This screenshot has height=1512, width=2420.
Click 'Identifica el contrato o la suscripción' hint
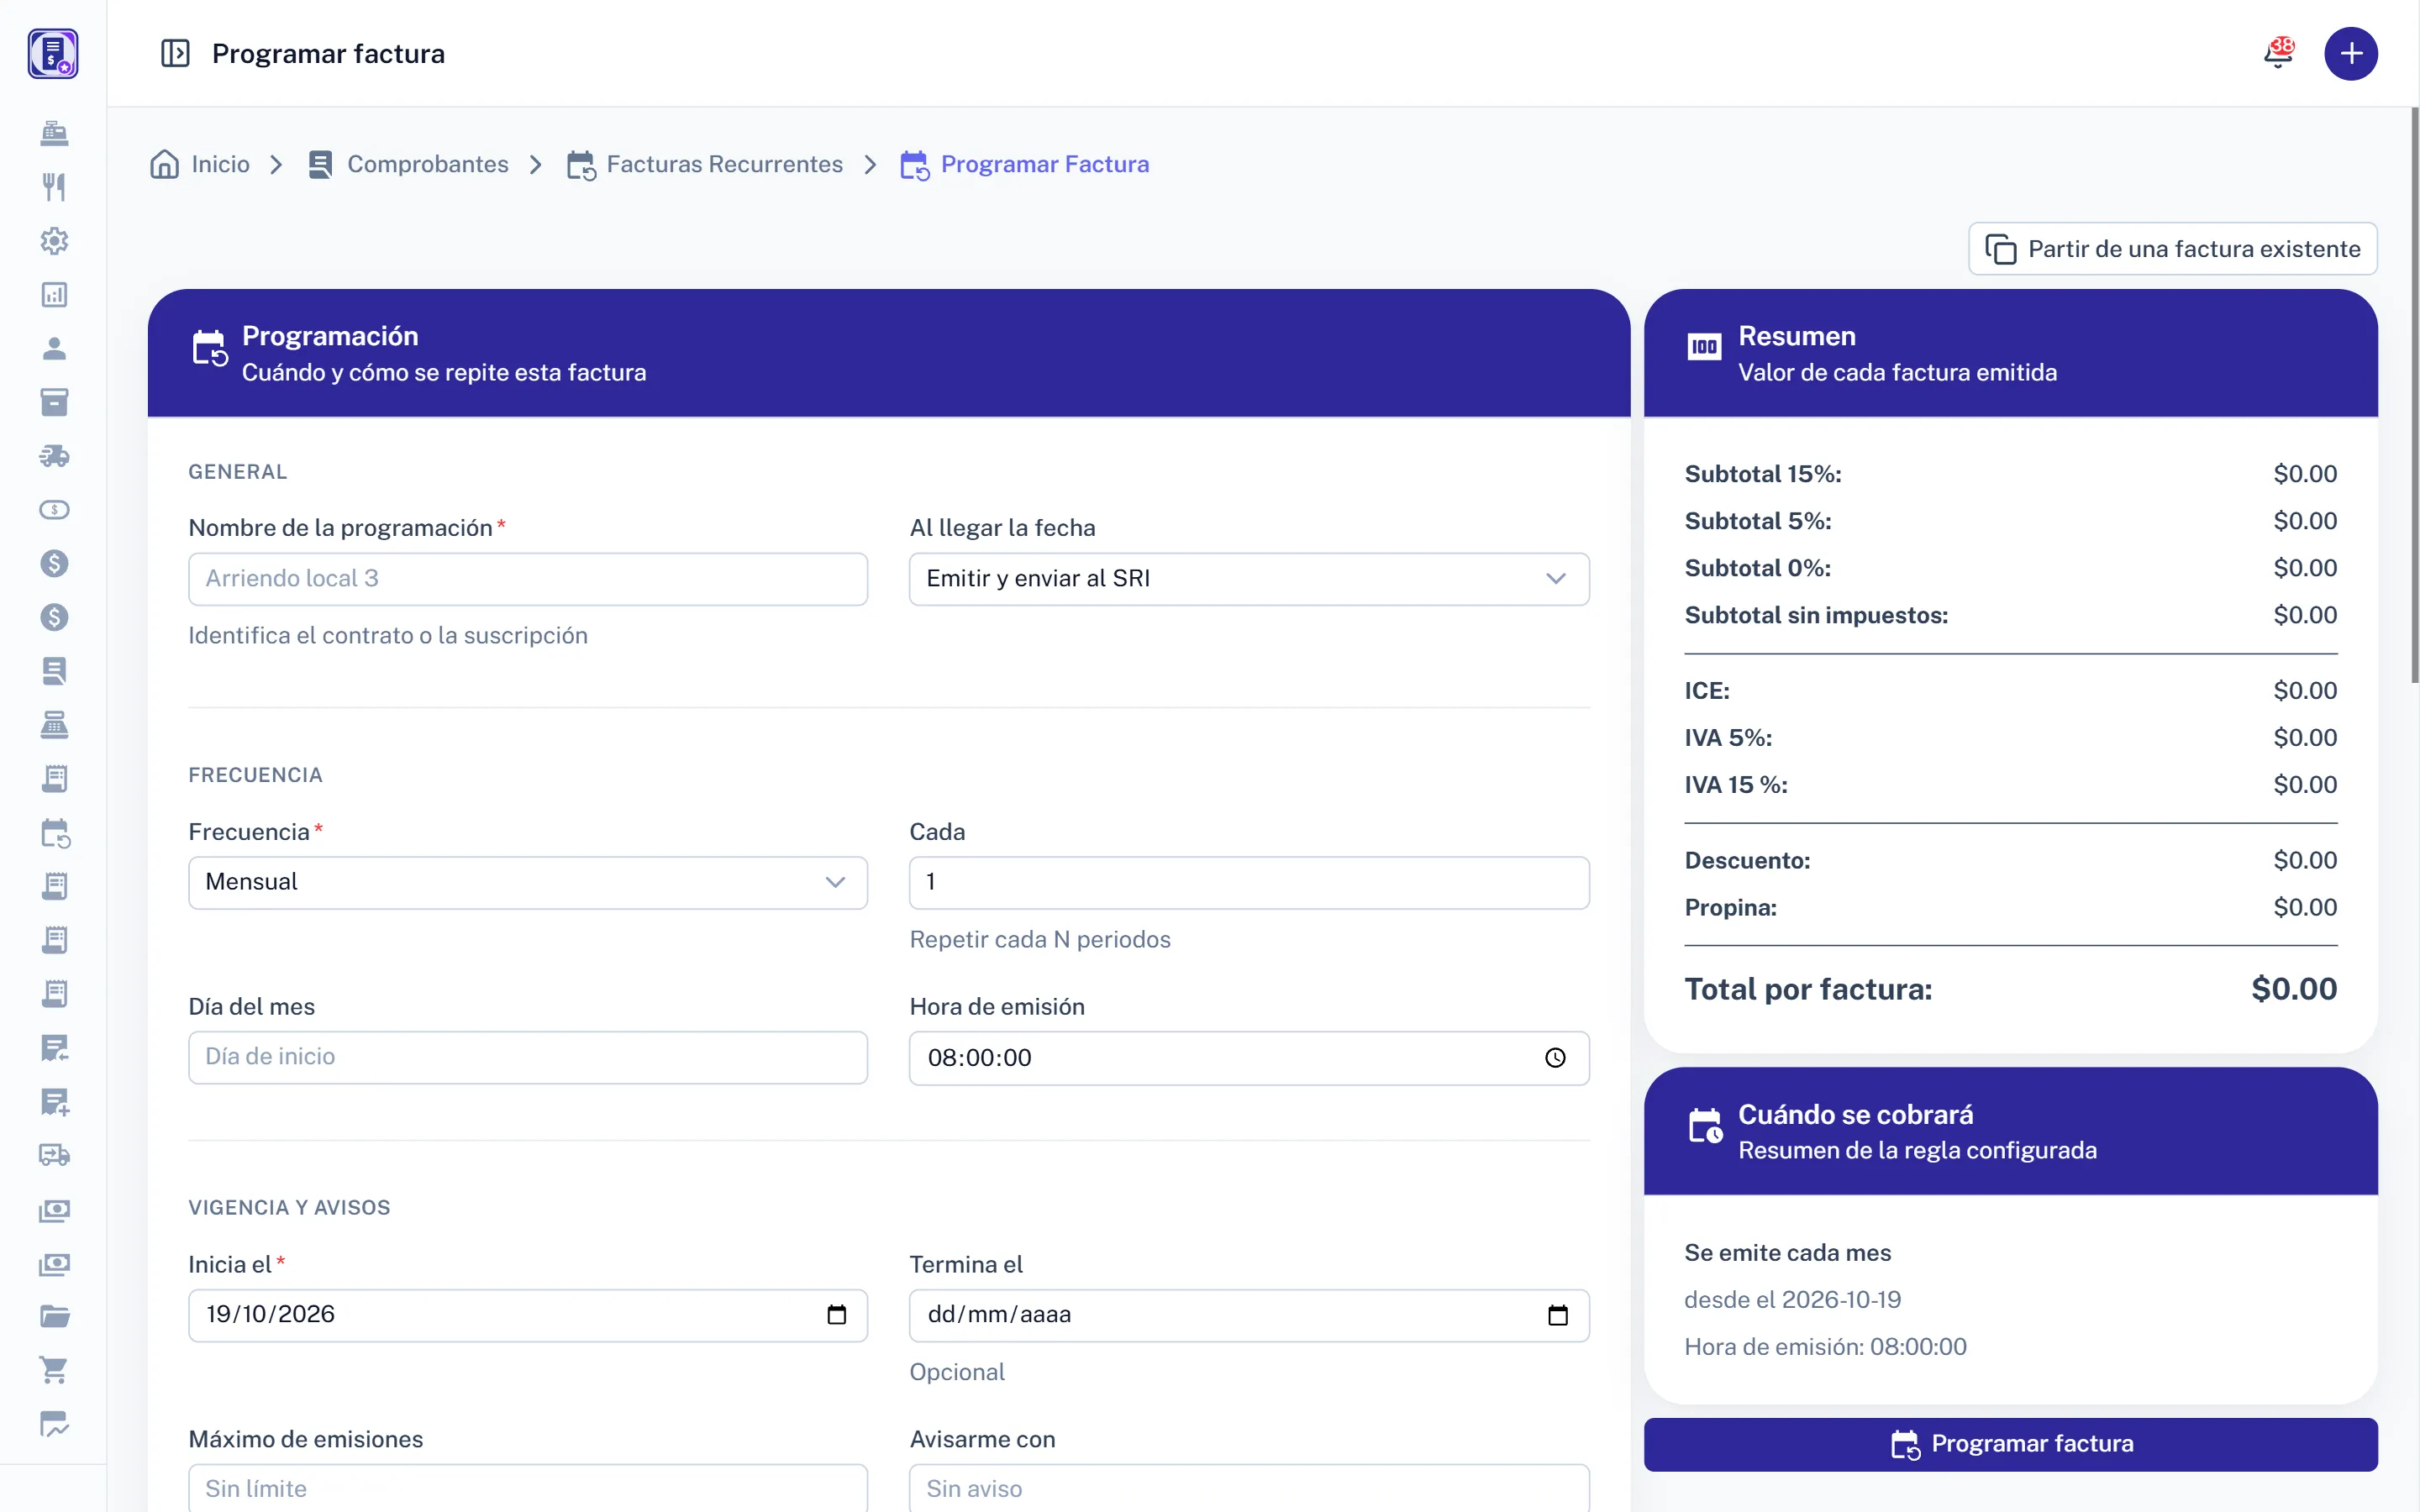pos(388,636)
